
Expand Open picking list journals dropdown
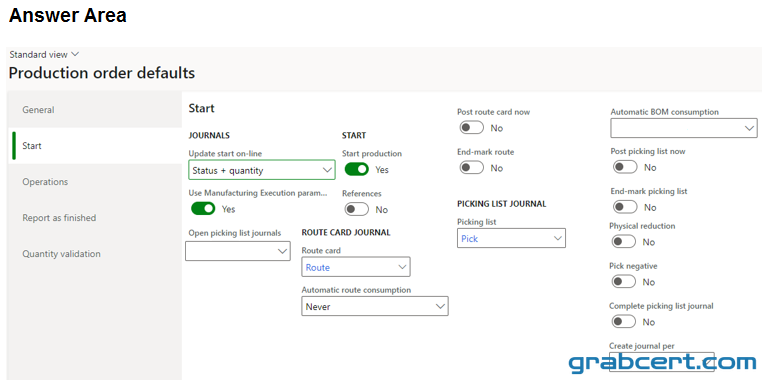pos(238,251)
